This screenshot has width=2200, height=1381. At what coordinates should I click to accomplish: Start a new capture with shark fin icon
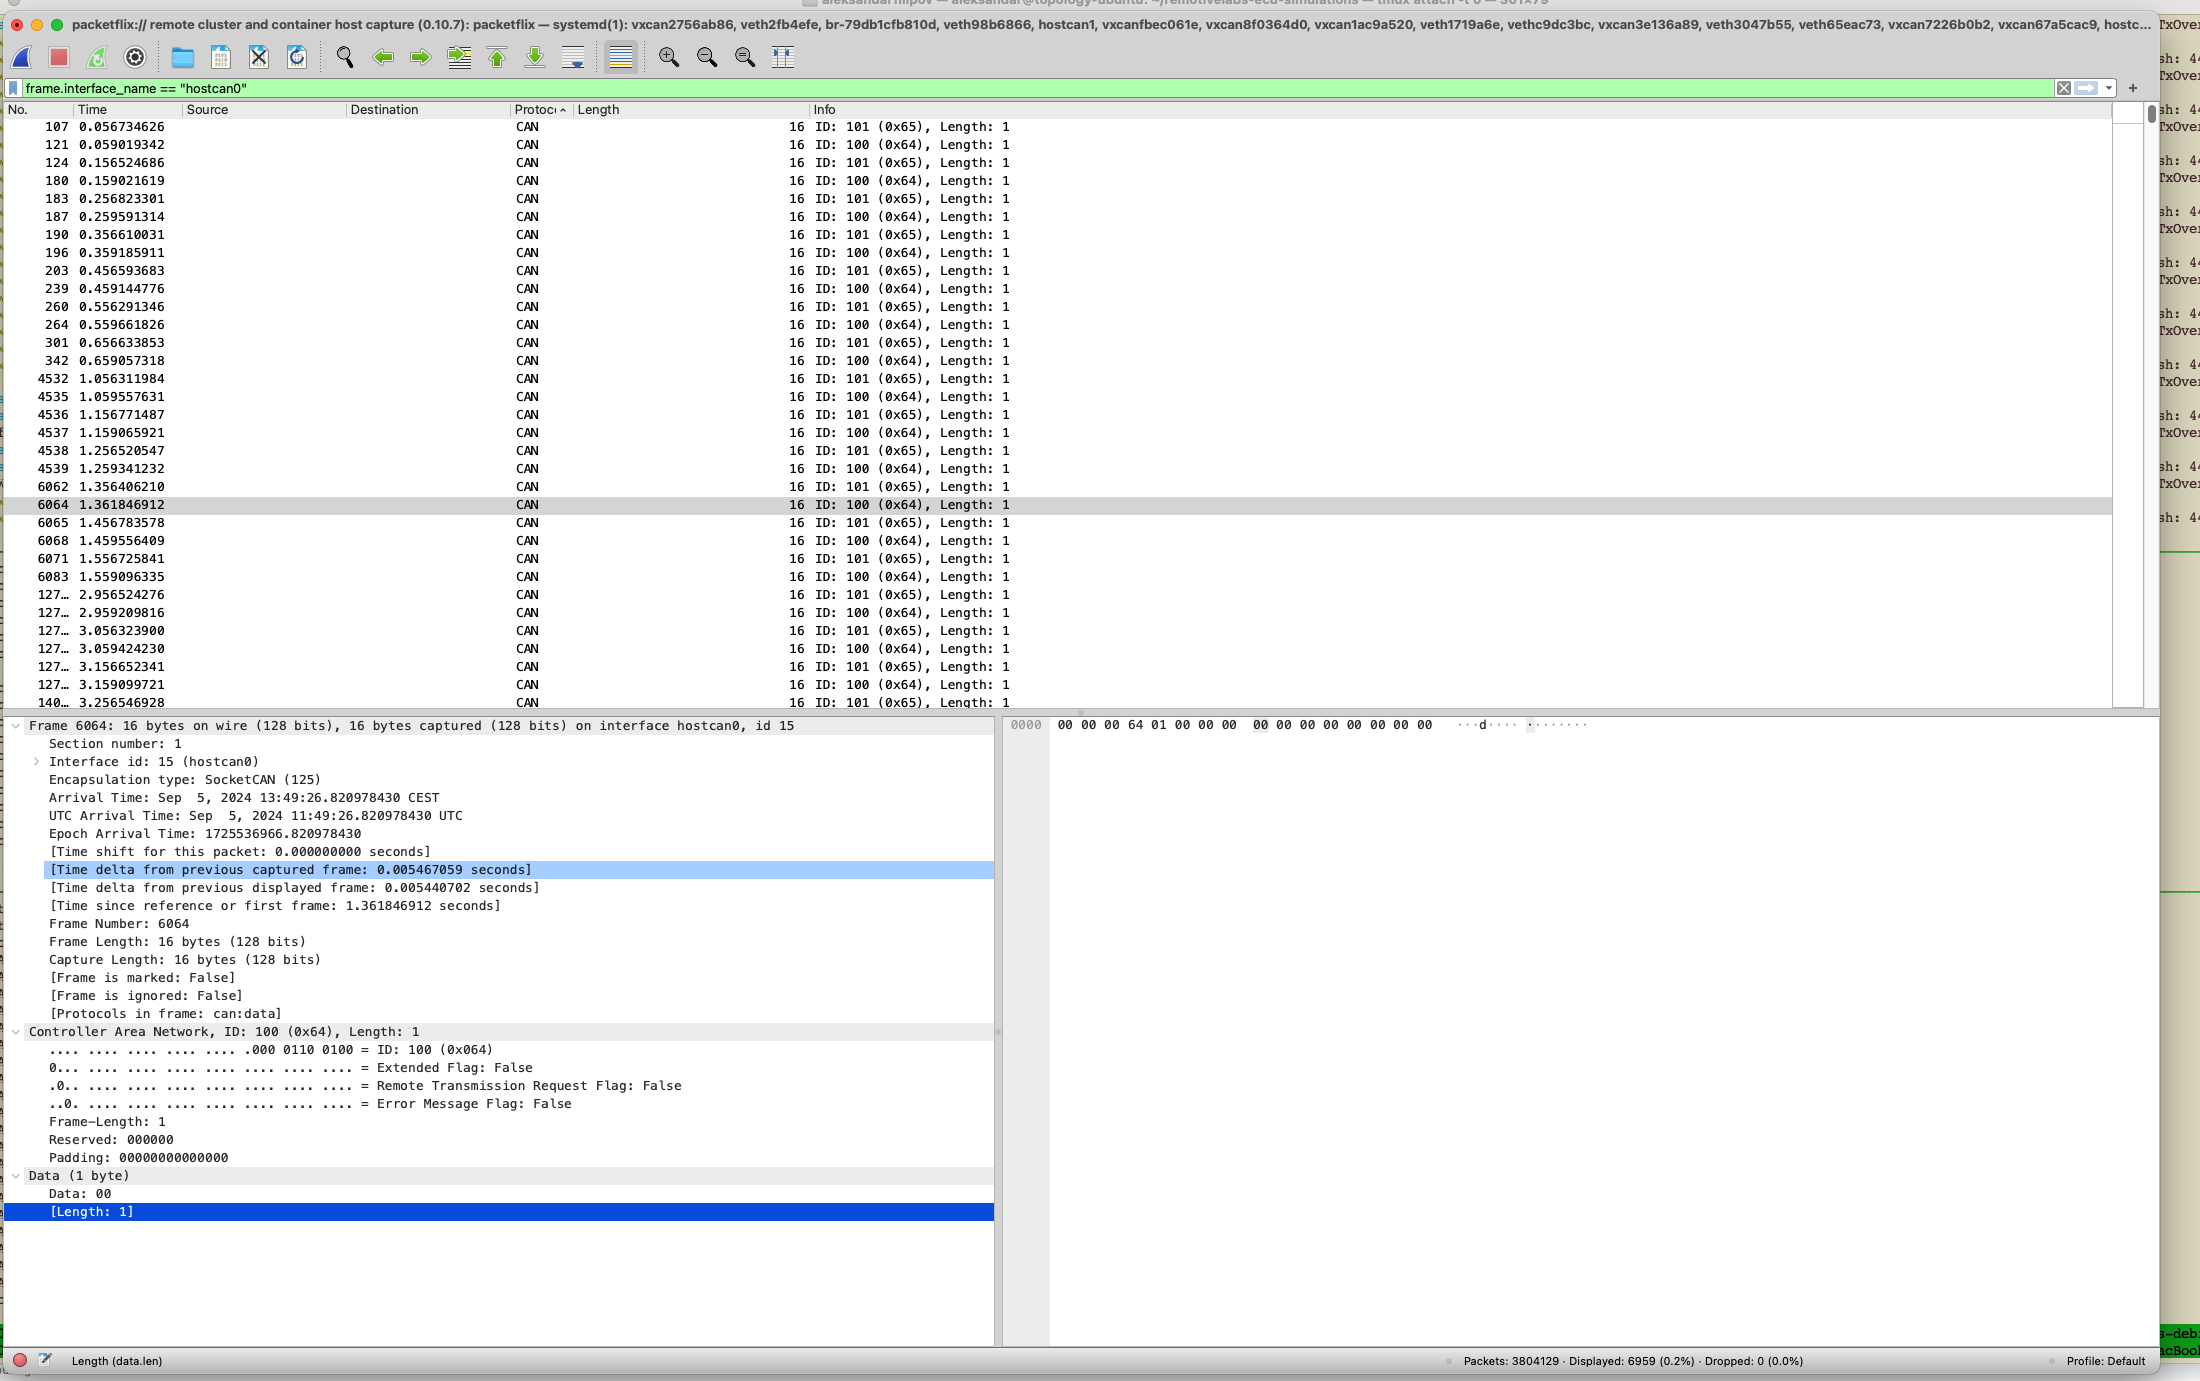point(22,58)
